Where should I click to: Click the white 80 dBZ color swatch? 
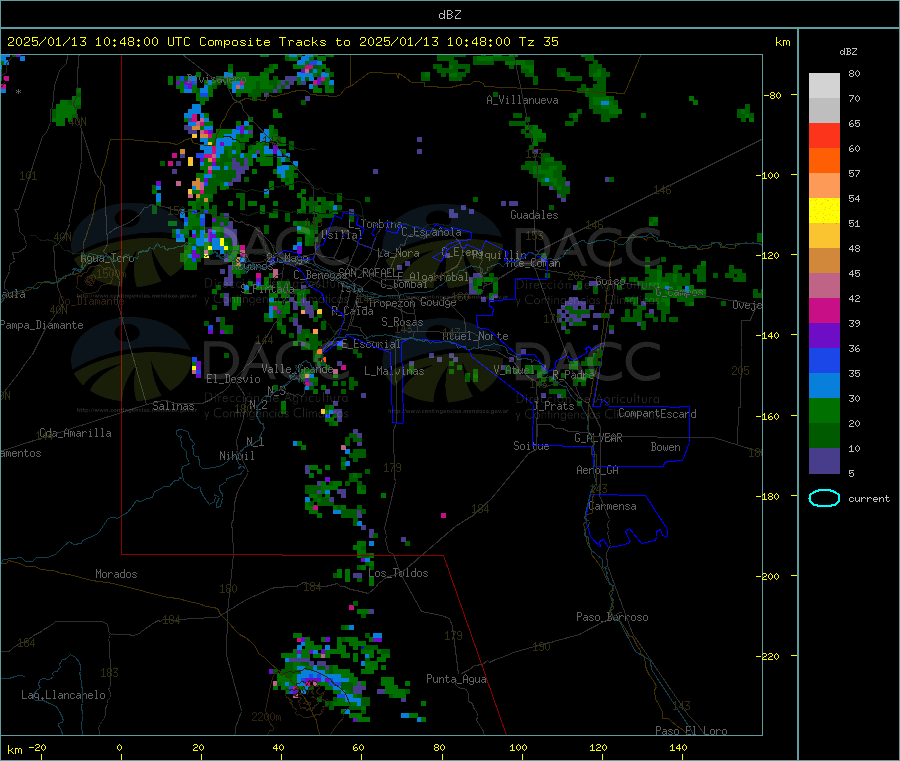click(x=824, y=86)
